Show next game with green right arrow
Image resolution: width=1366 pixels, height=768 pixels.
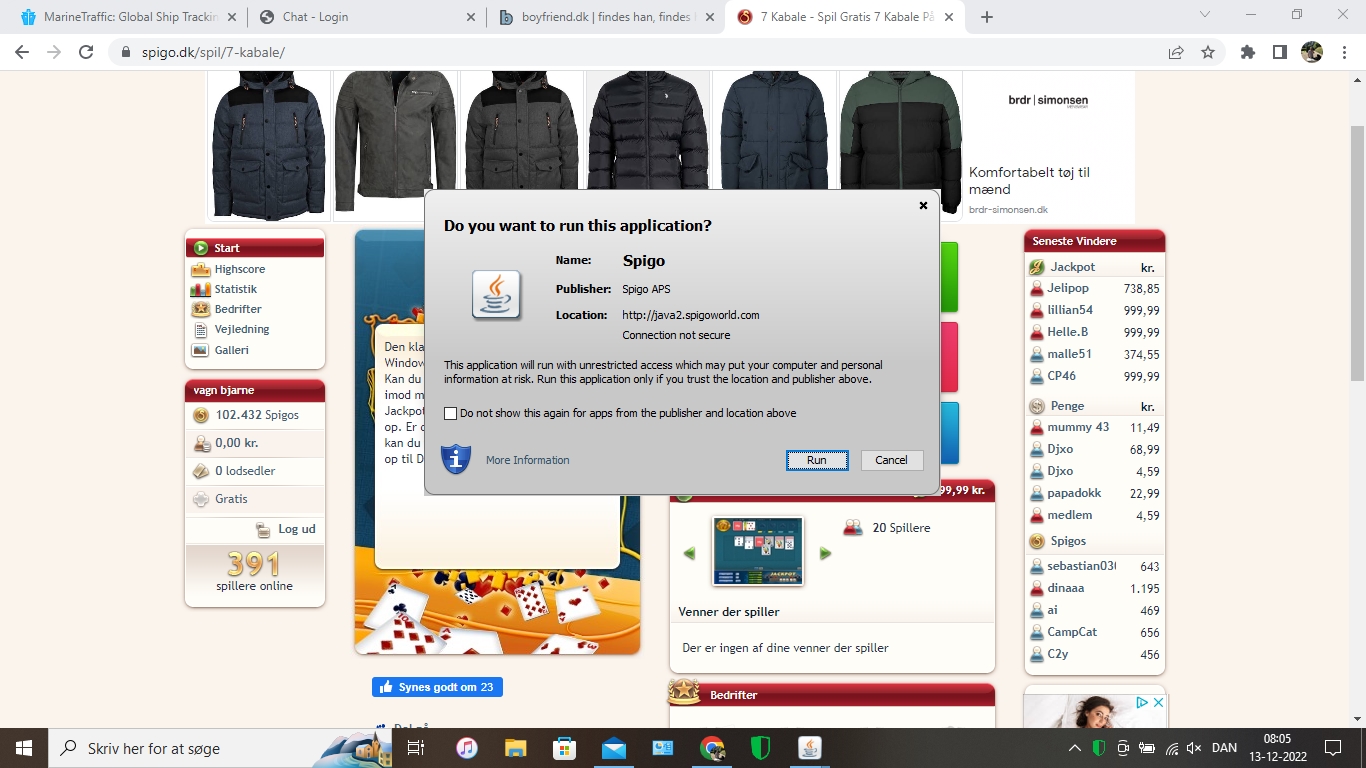click(x=825, y=553)
